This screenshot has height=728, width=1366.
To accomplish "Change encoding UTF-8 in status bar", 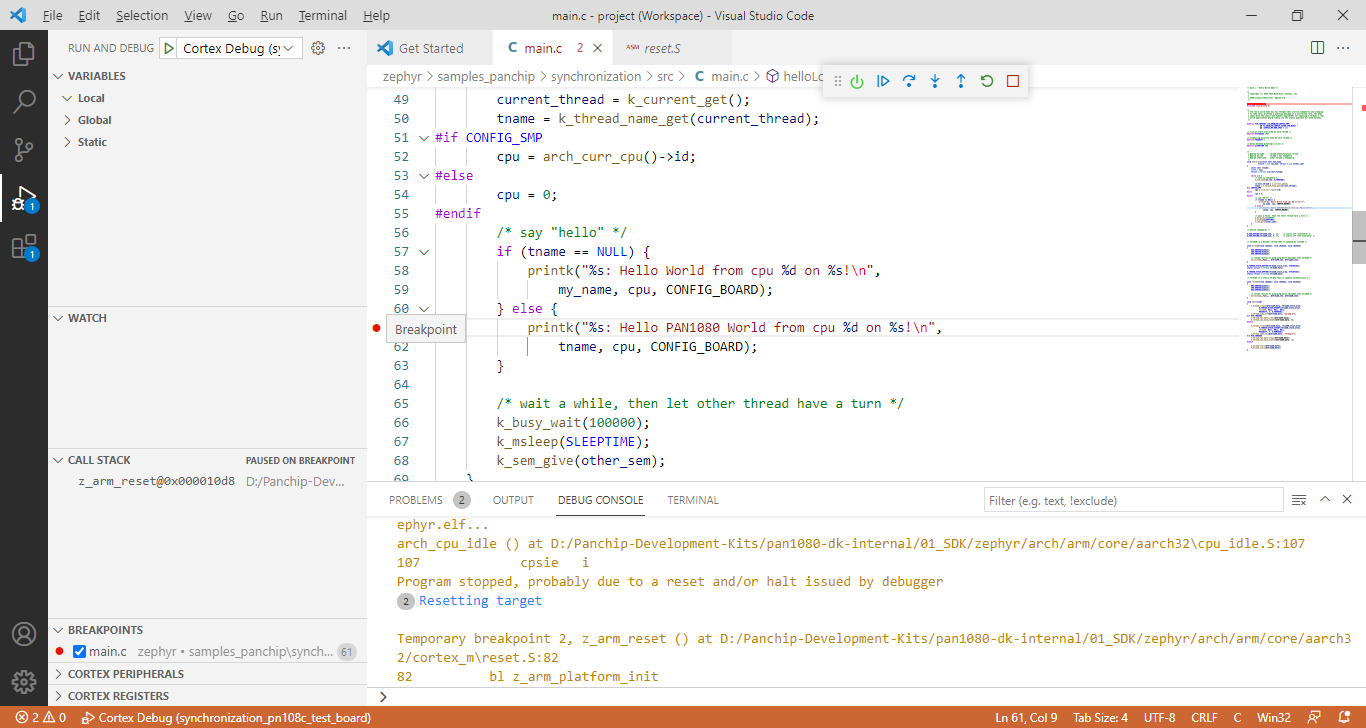I will pos(1159,718).
